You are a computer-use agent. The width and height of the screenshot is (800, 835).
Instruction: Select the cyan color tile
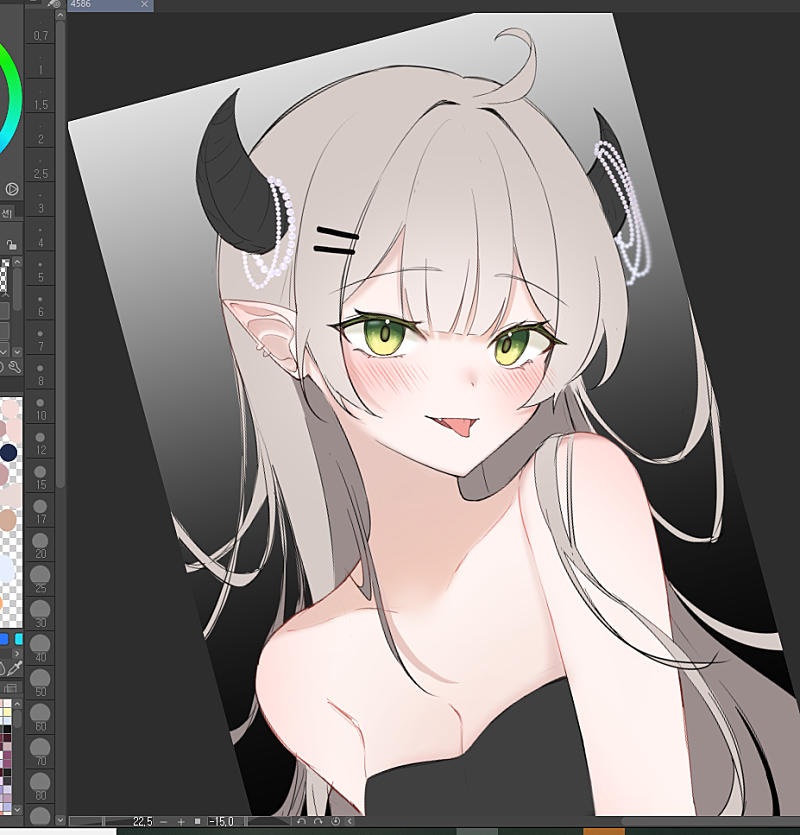click(19, 638)
